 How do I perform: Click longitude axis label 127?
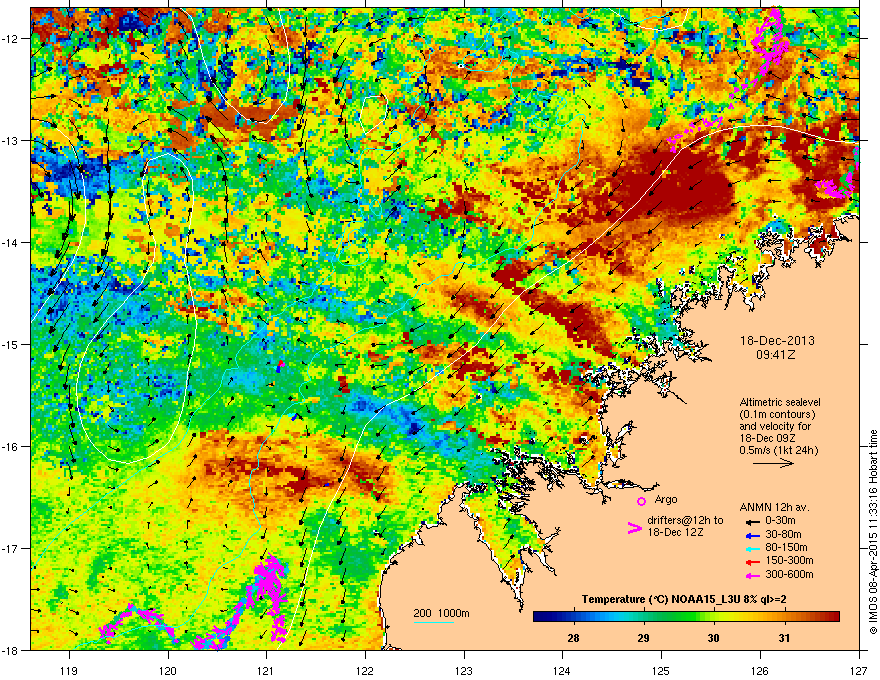click(859, 670)
